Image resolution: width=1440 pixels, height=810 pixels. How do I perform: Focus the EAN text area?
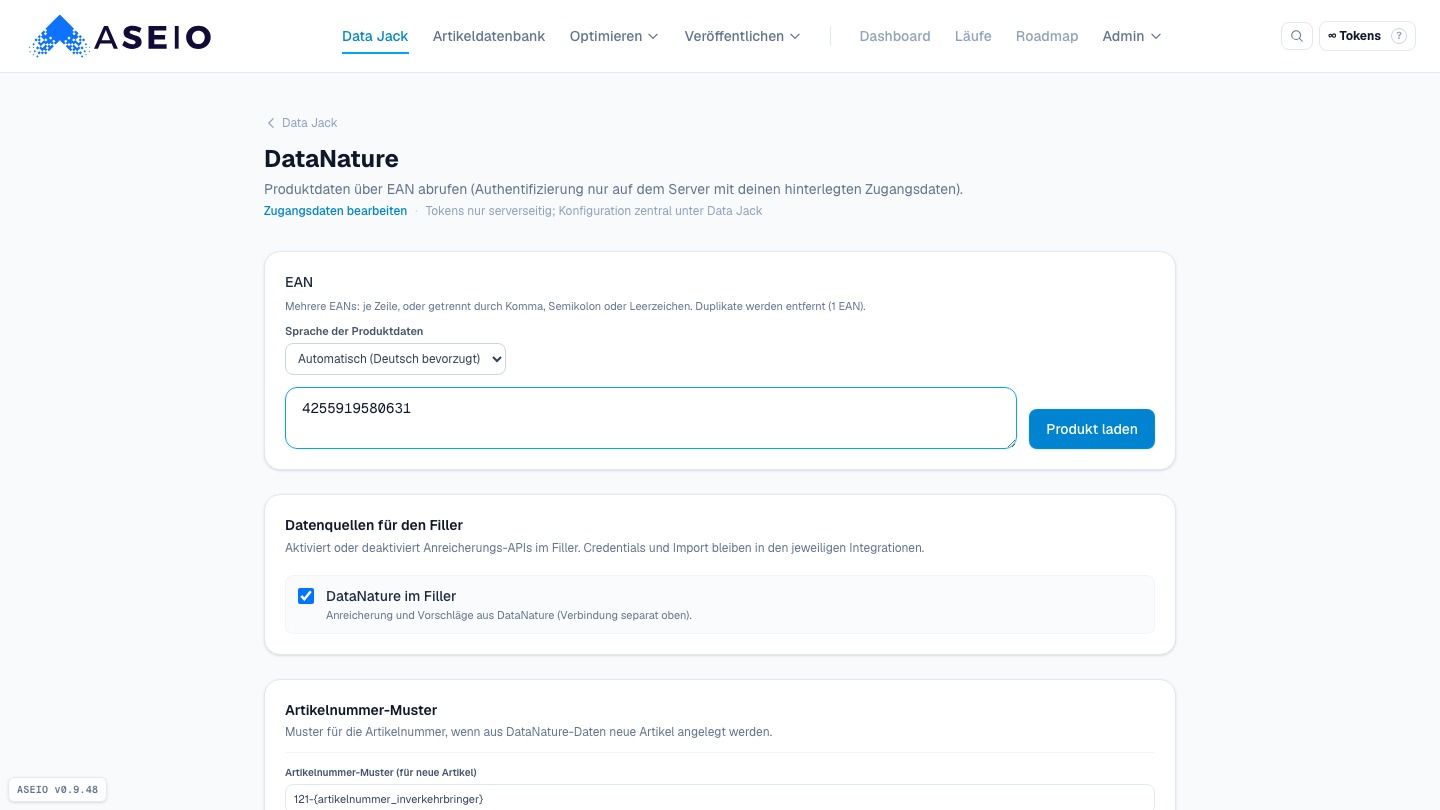point(651,418)
